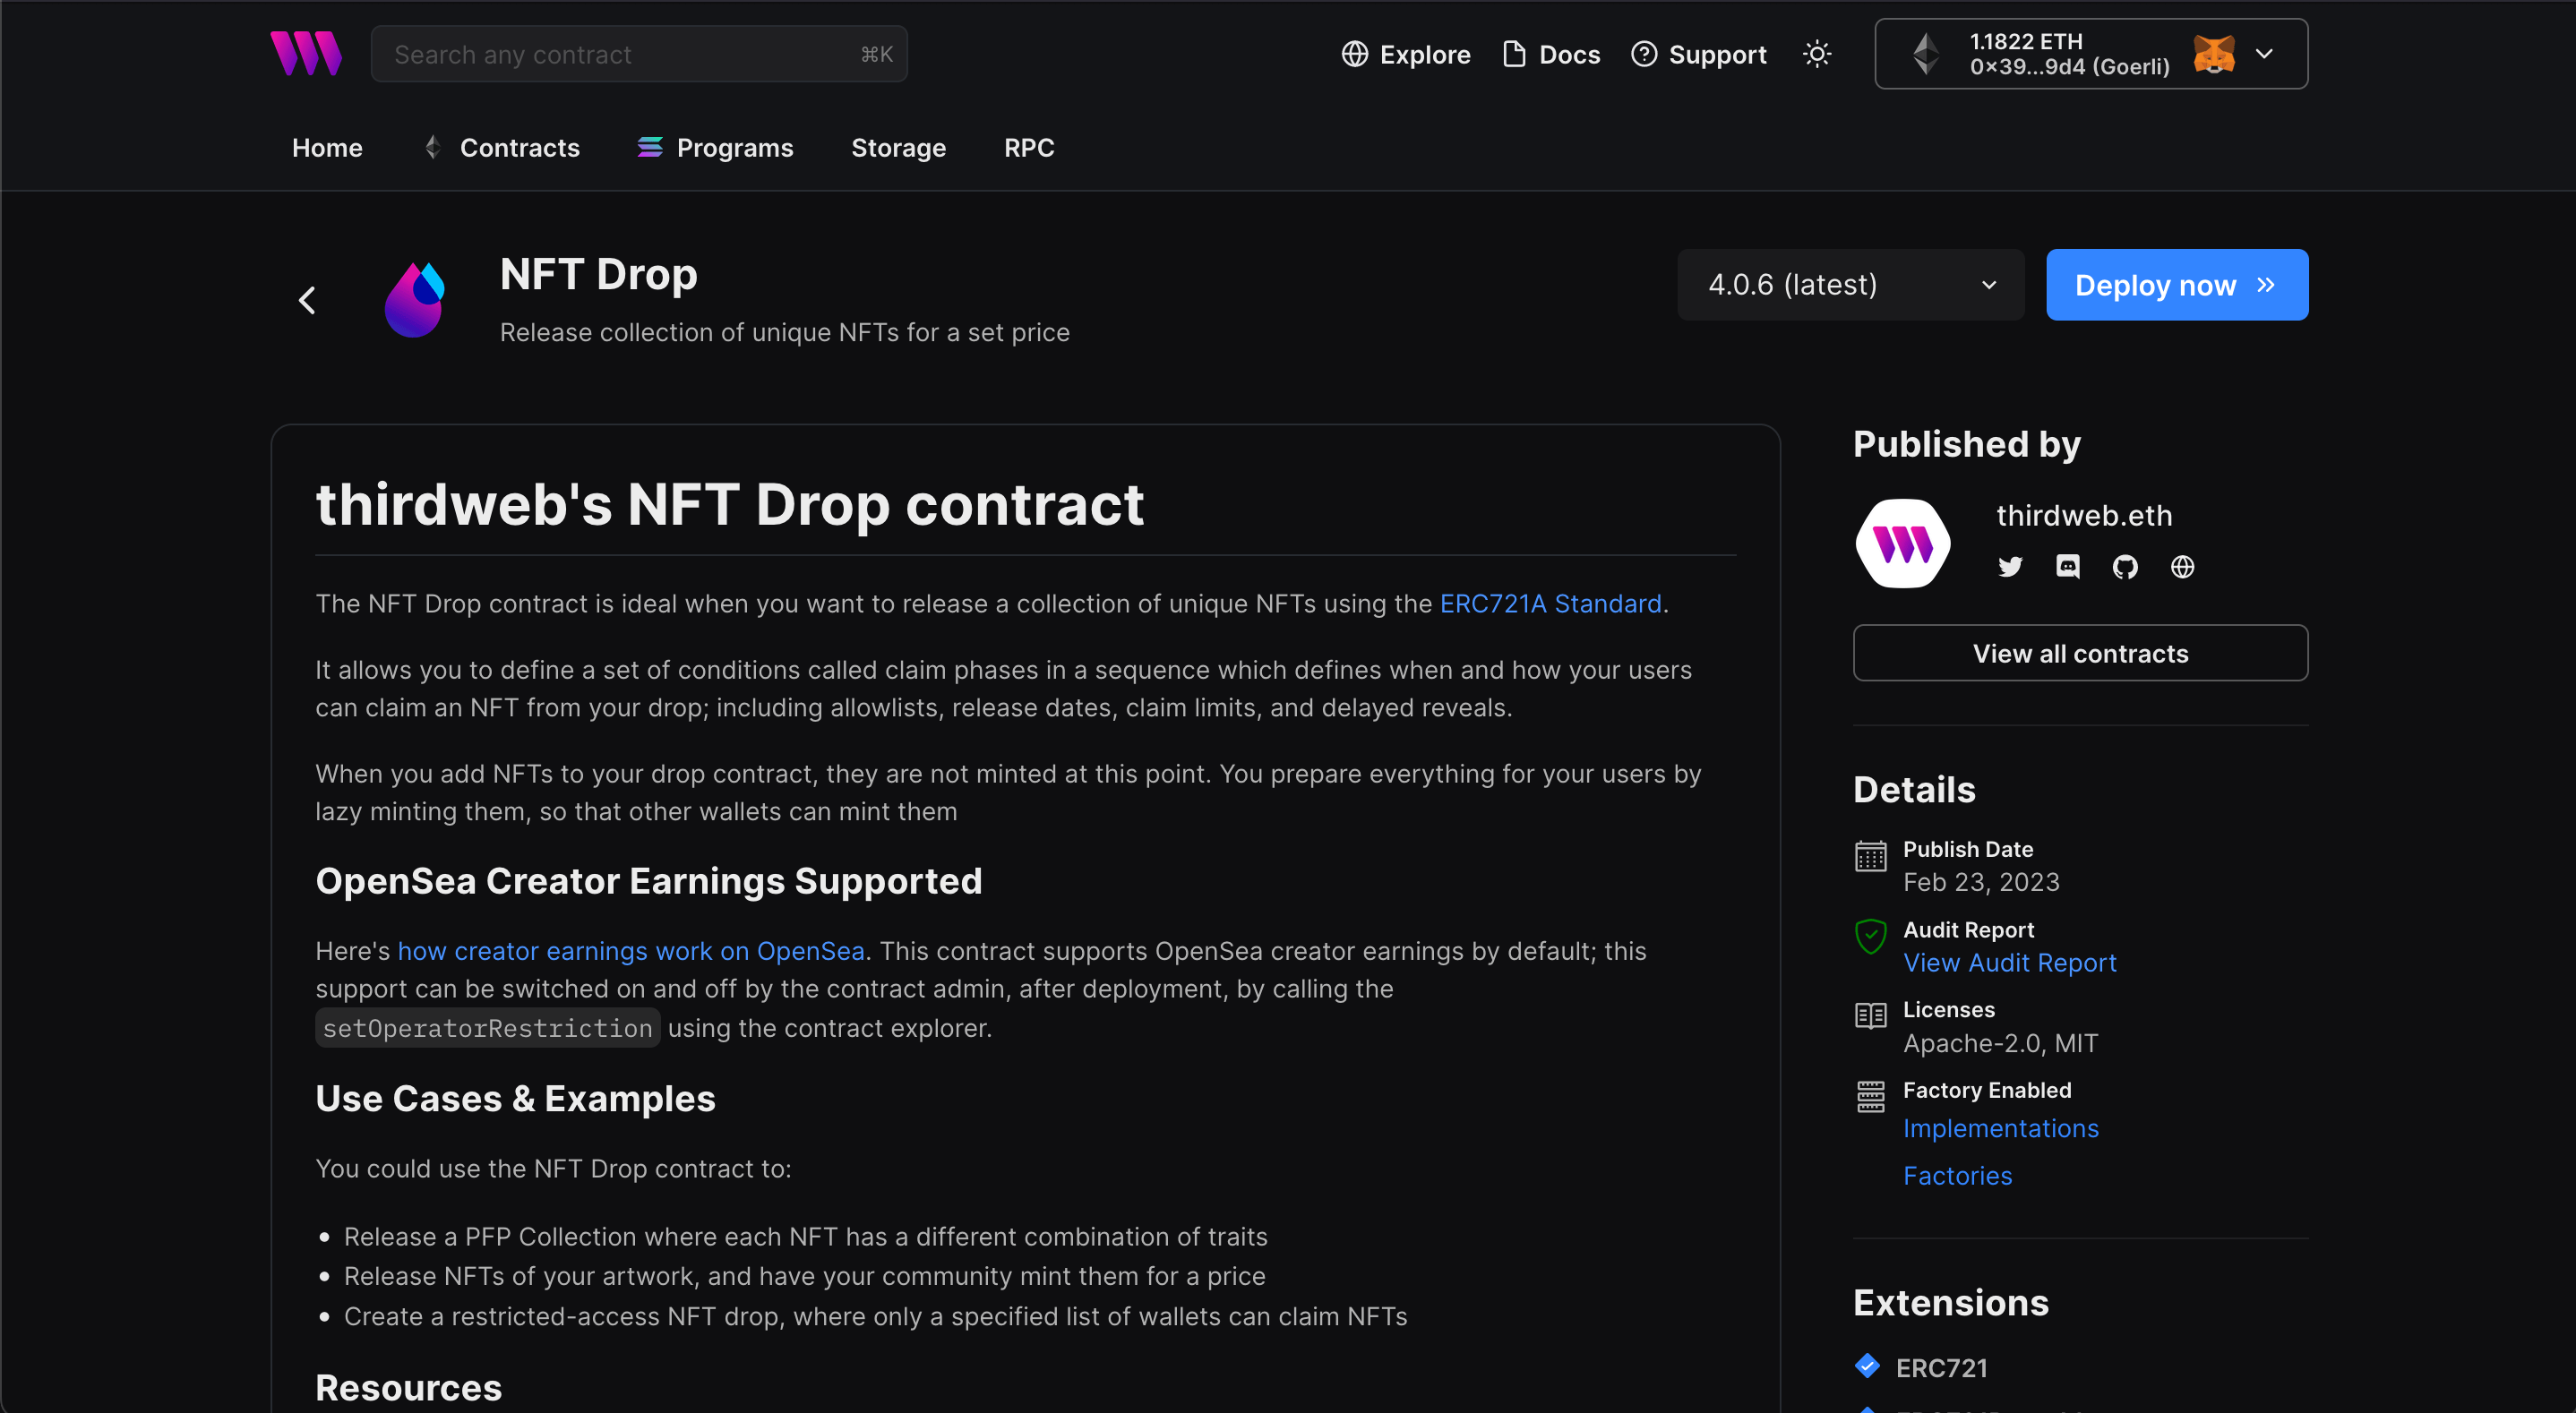Open thirdweb's Discord icon
Viewport: 2576px width, 1413px height.
coord(2068,567)
